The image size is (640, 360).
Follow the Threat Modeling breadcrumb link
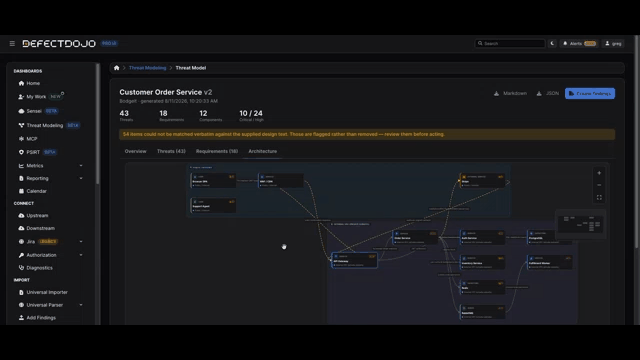tap(147, 68)
